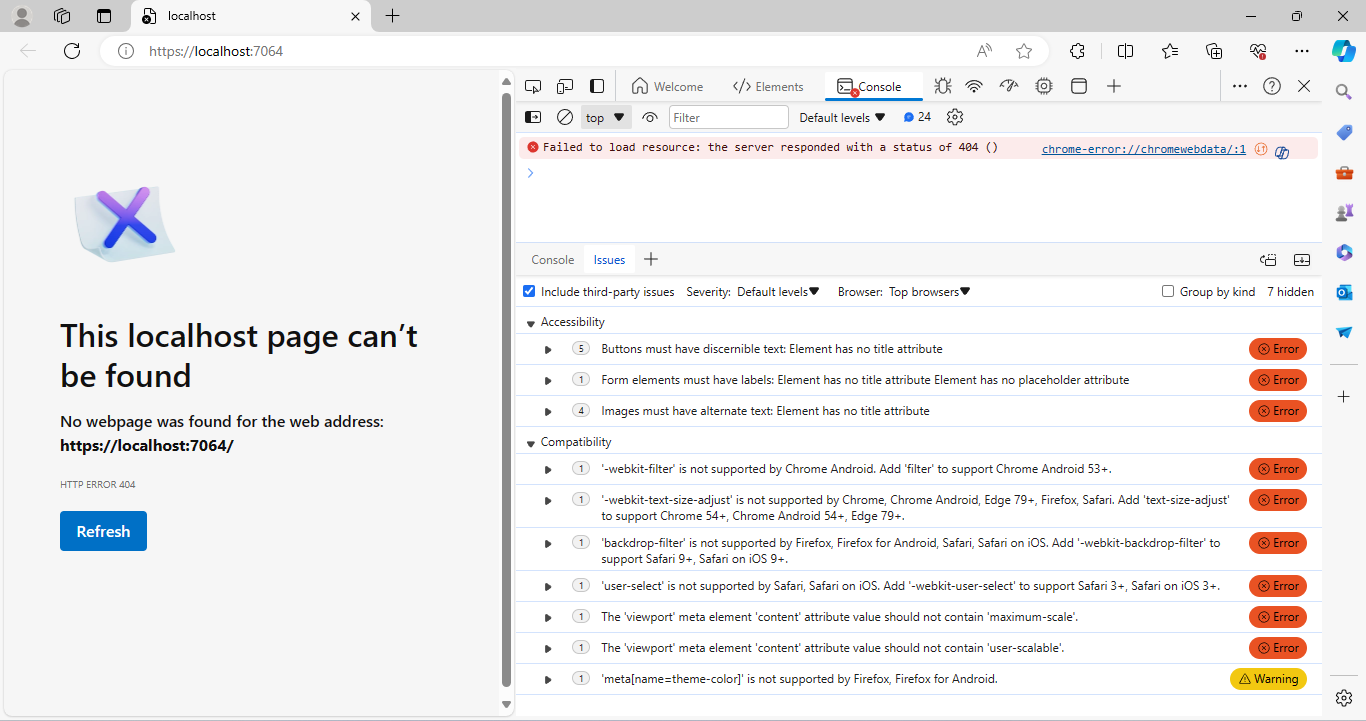Image resolution: width=1366 pixels, height=721 pixels.
Task: Create a live expression with the eye icon
Action: point(650,117)
